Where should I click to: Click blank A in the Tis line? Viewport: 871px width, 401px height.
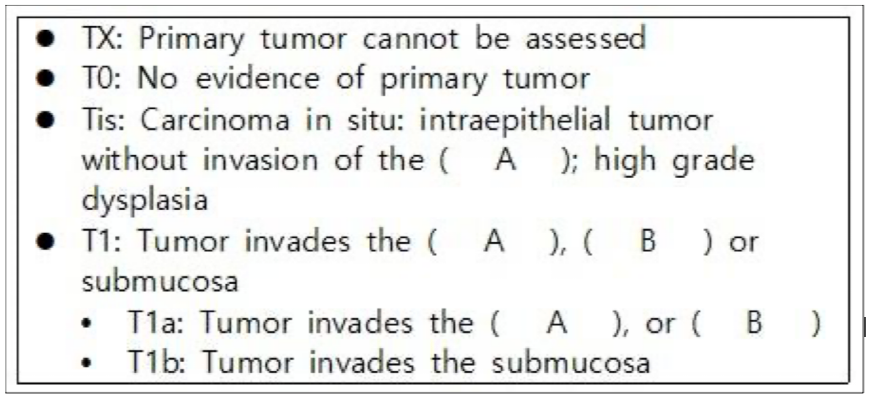[504, 162]
